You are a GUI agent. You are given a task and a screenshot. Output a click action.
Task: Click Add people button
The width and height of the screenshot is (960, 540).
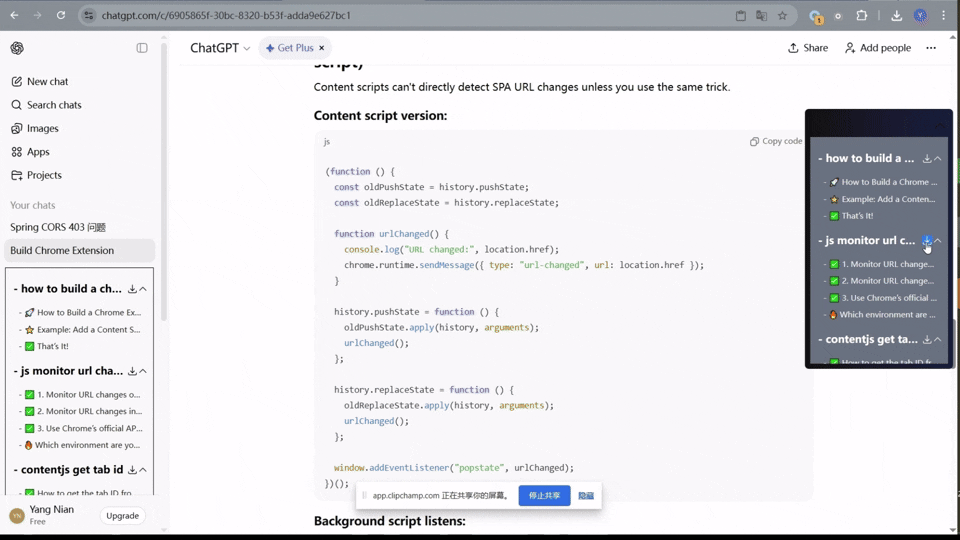(x=877, y=48)
